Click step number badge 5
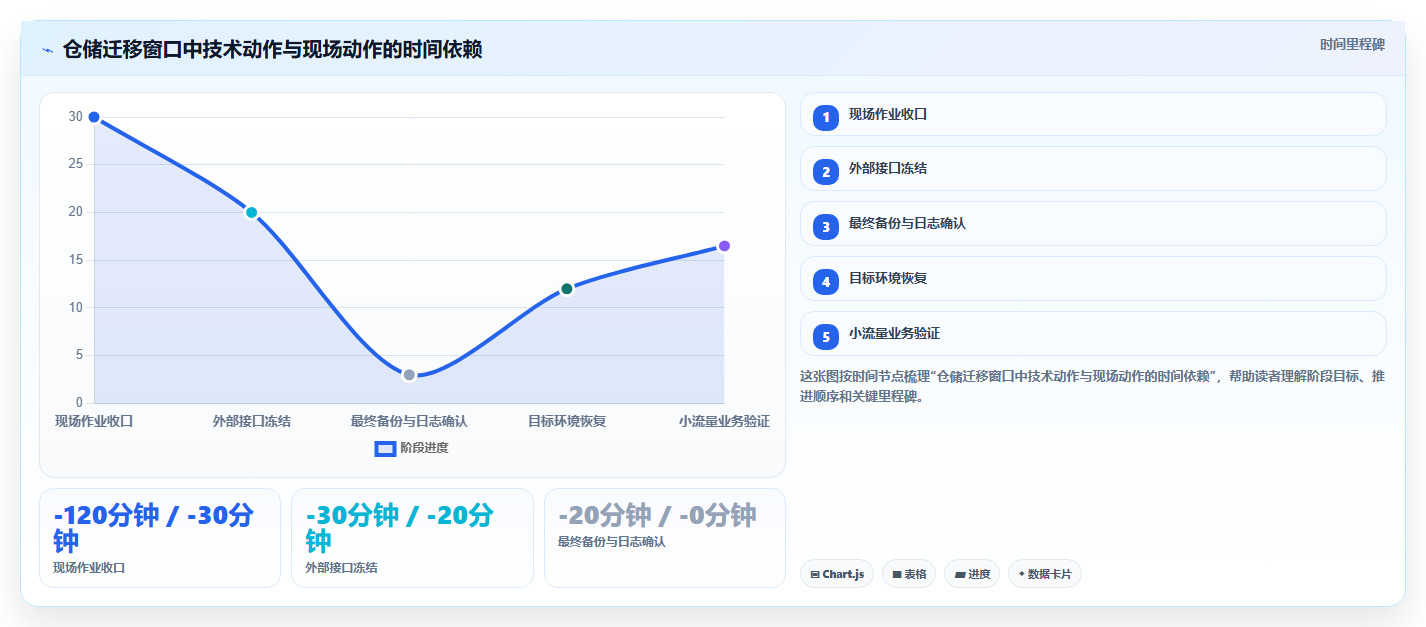Image resolution: width=1426 pixels, height=627 pixels. click(826, 337)
